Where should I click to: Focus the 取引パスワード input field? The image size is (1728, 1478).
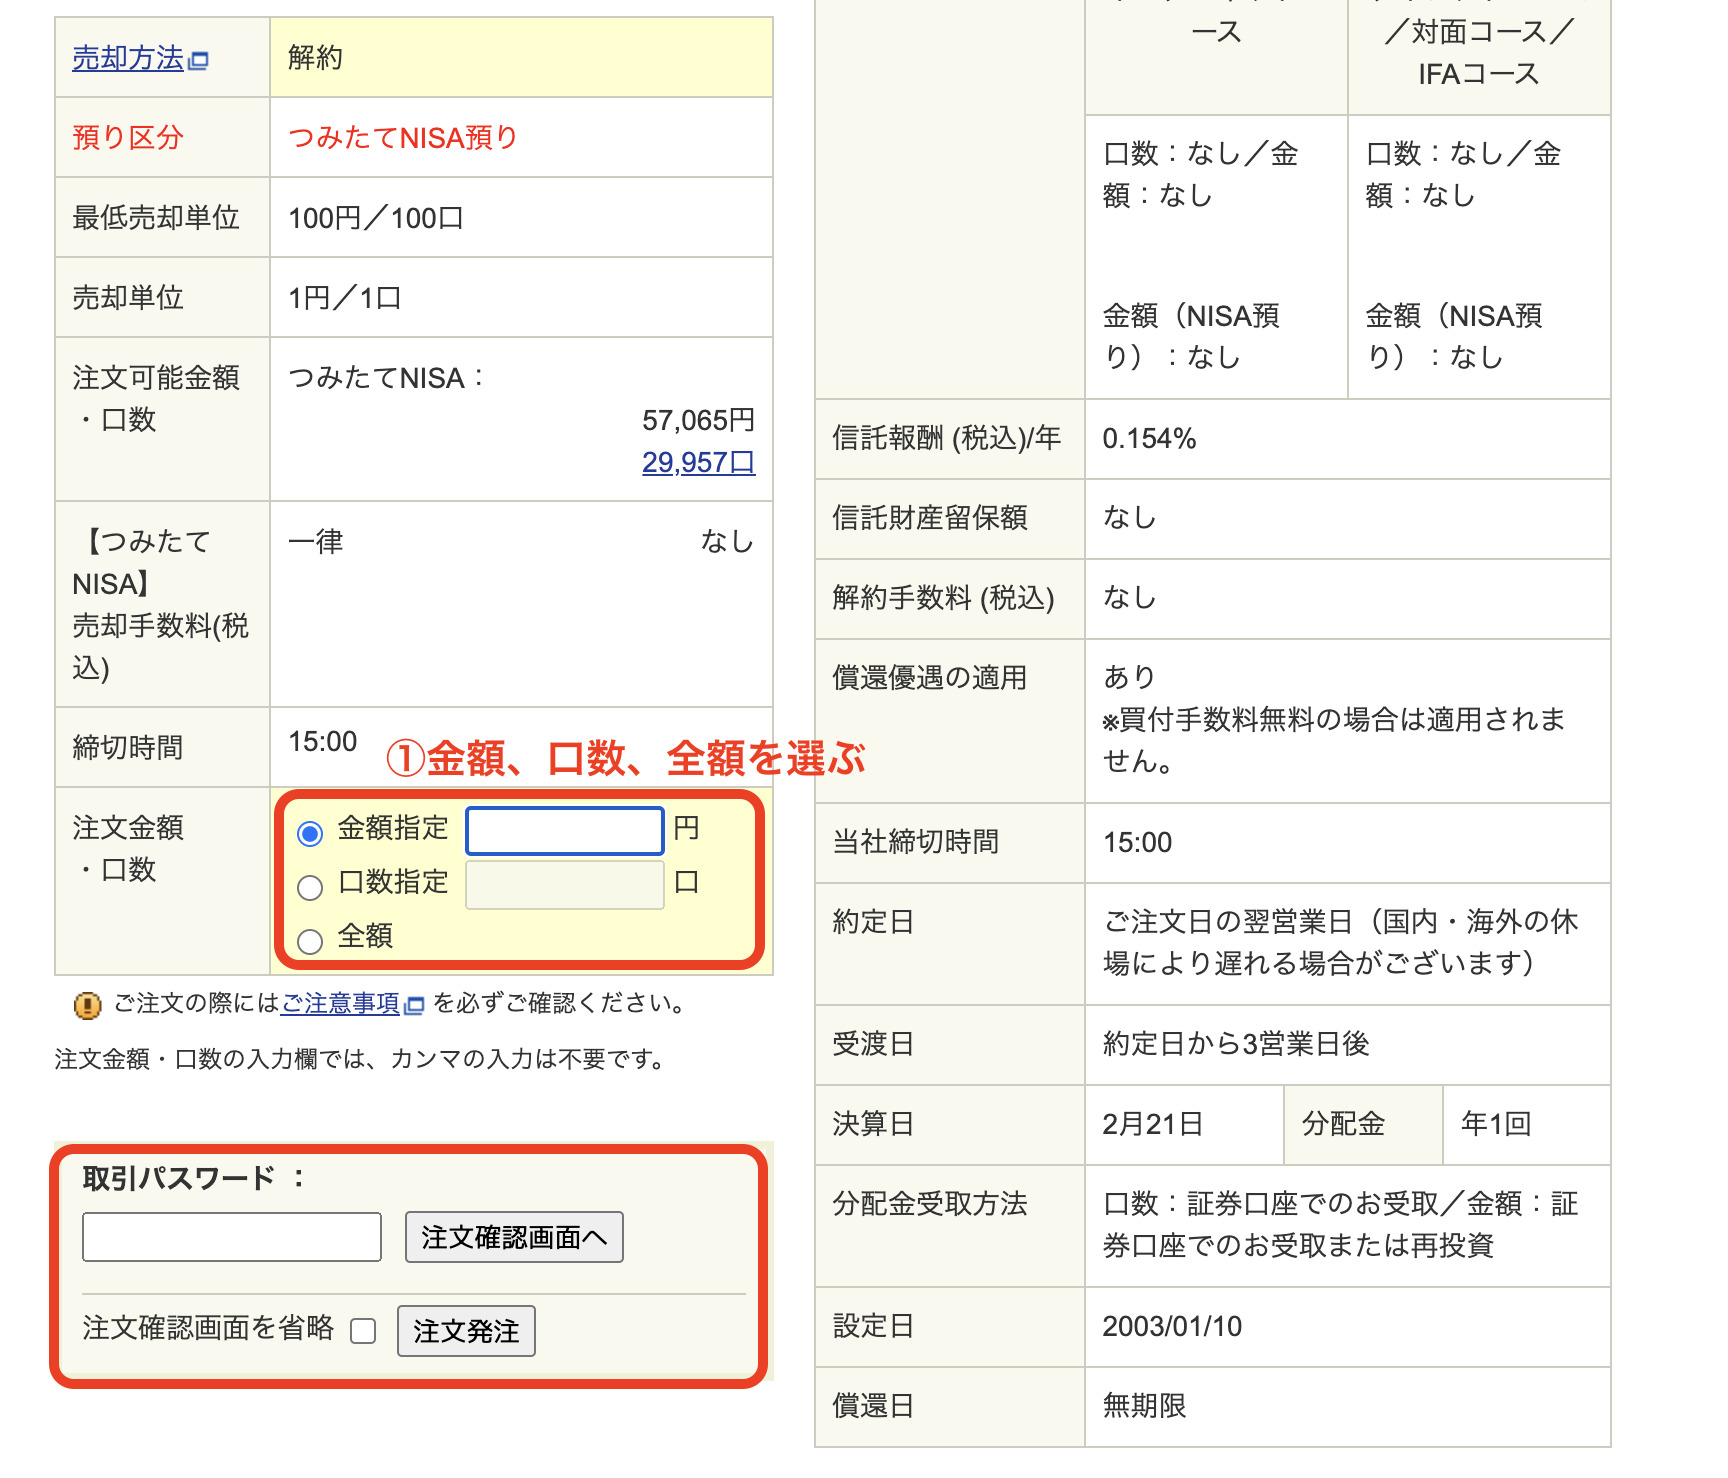pyautogui.click(x=232, y=1237)
